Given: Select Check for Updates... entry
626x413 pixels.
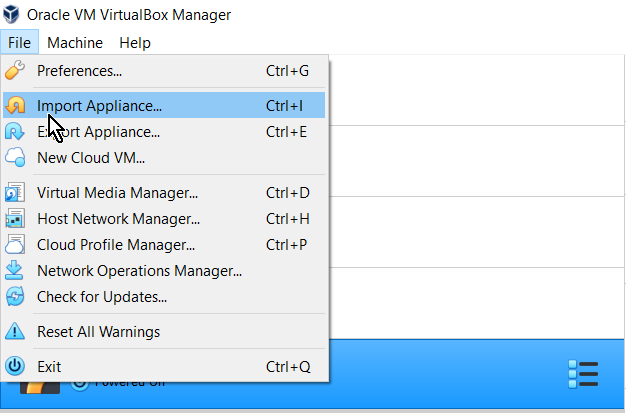Looking at the screenshot, I should [102, 296].
